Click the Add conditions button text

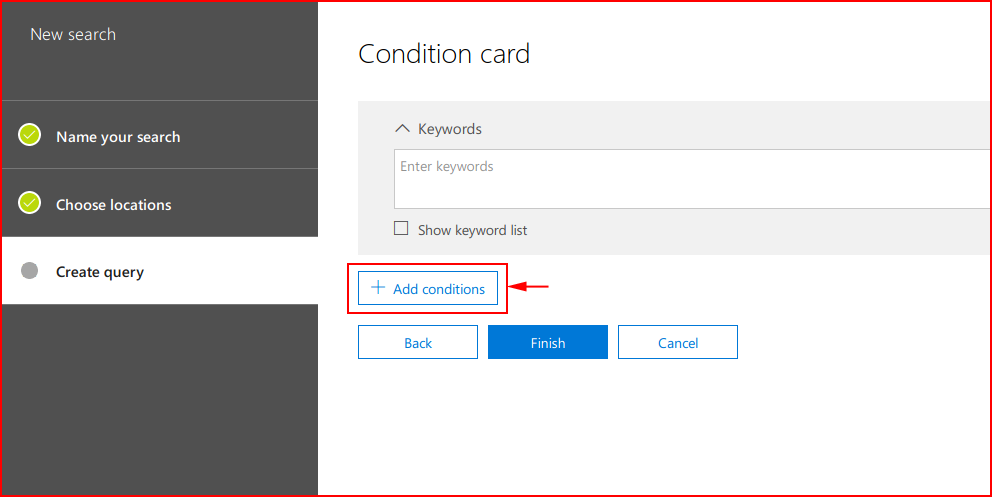[439, 289]
